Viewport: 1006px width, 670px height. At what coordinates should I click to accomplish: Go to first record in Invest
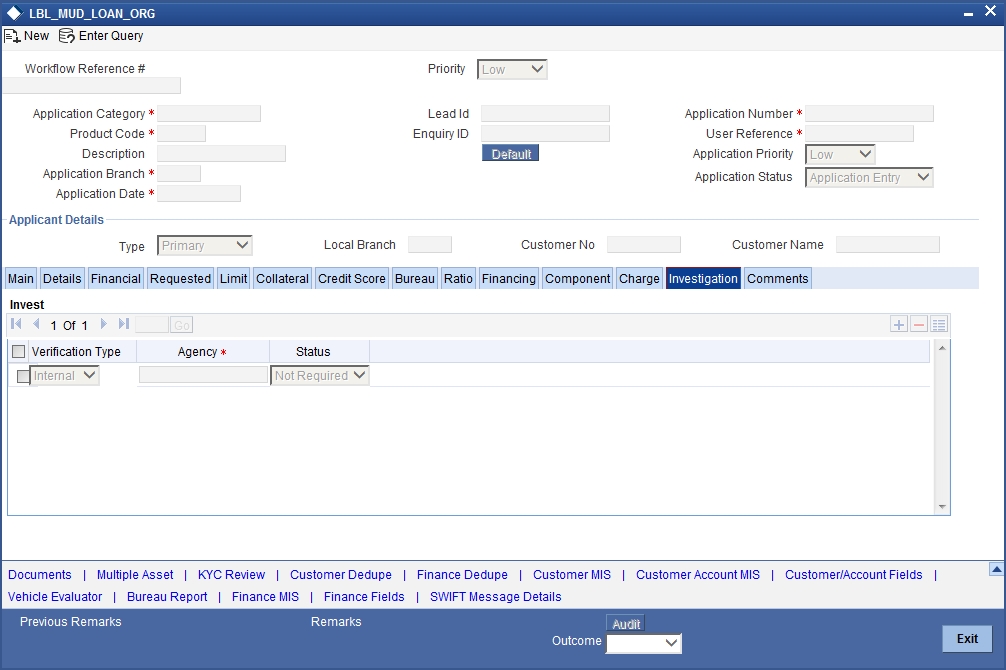tap(17, 324)
